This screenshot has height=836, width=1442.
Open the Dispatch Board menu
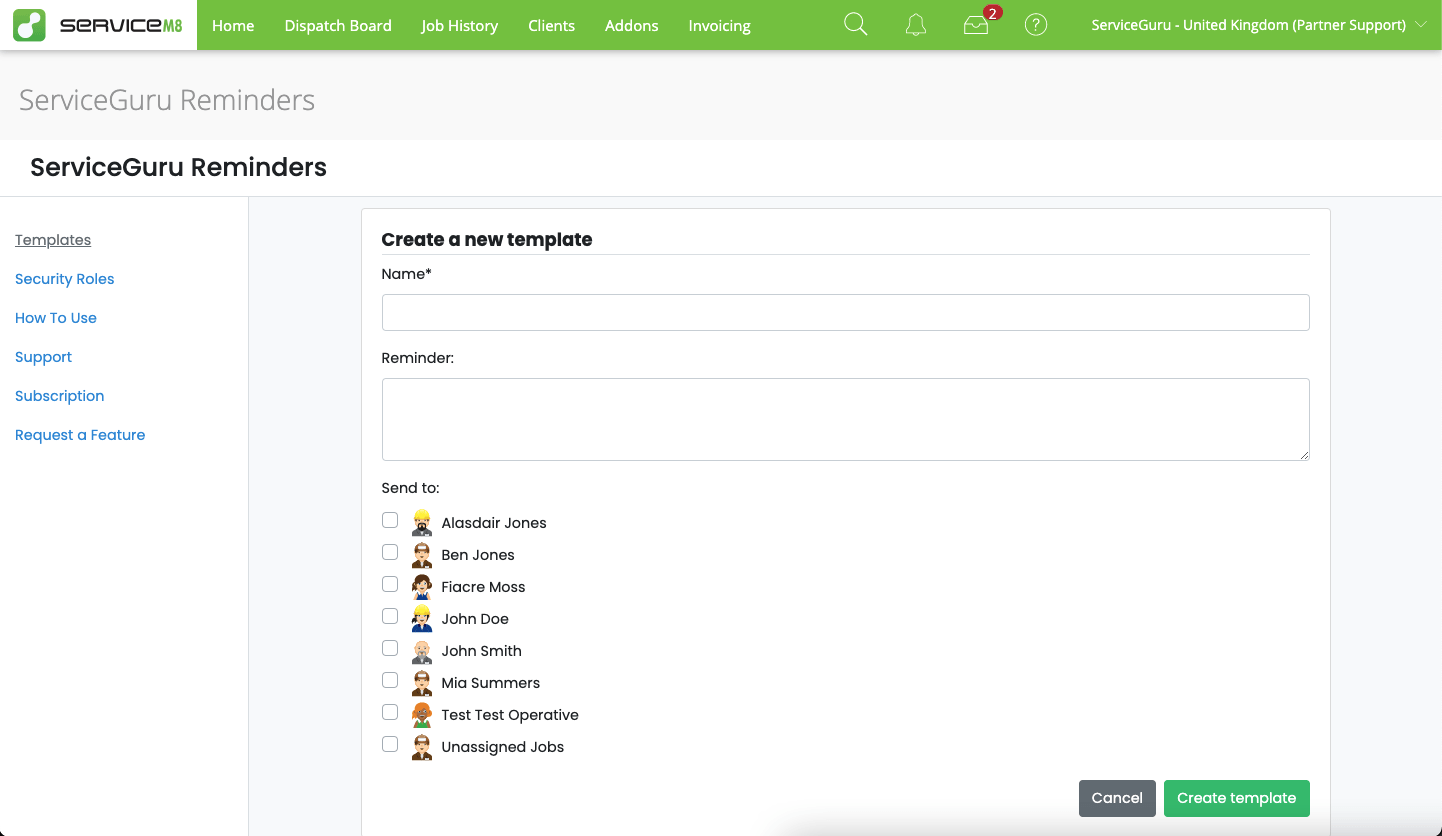pos(338,26)
